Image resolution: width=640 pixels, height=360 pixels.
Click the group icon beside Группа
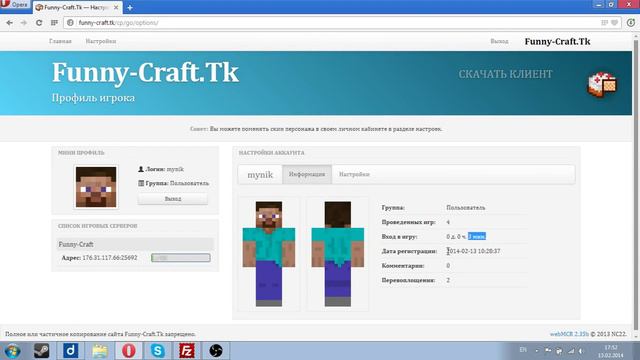[141, 183]
